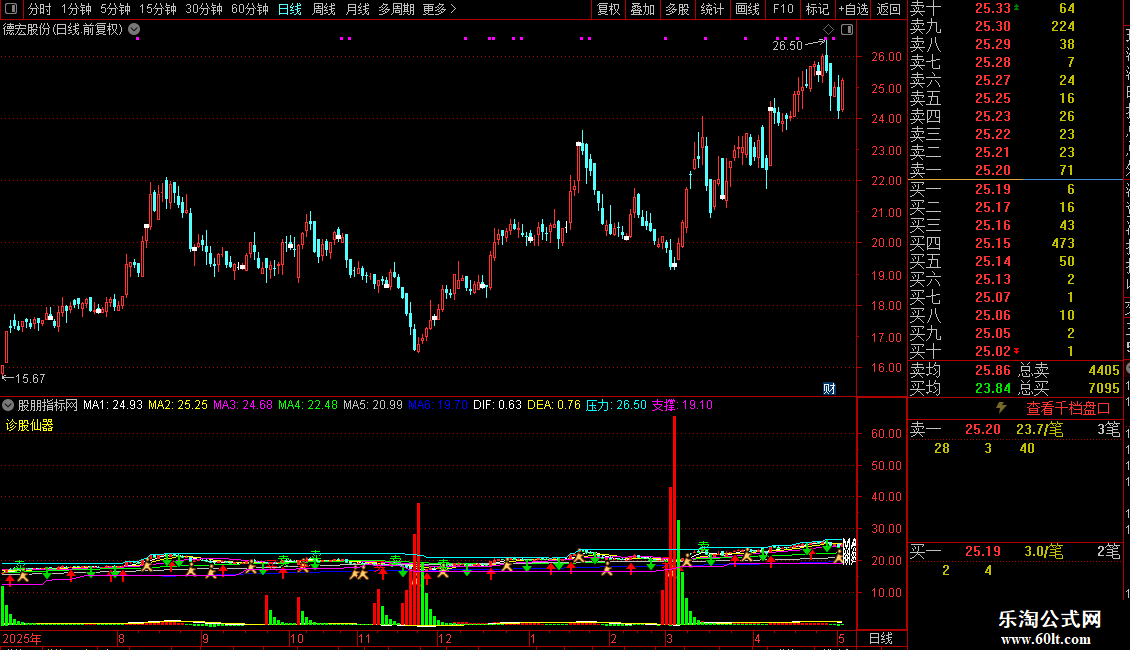Click the 压力: 26.50 indicator value

click(616, 405)
